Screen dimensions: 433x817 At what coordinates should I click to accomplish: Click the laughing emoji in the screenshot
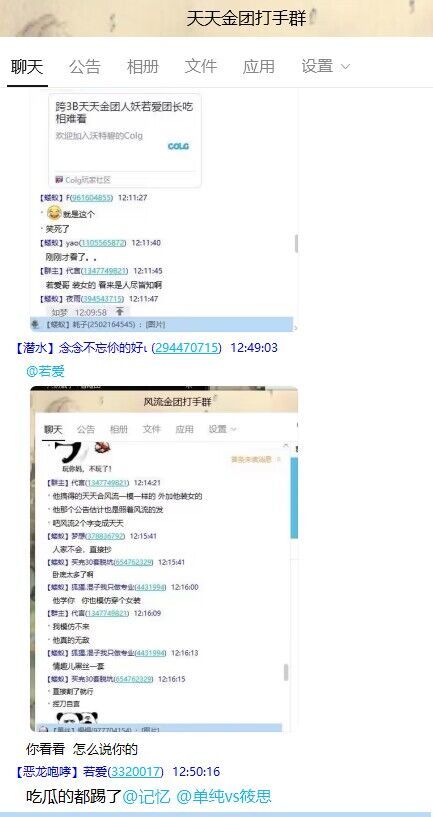54,213
